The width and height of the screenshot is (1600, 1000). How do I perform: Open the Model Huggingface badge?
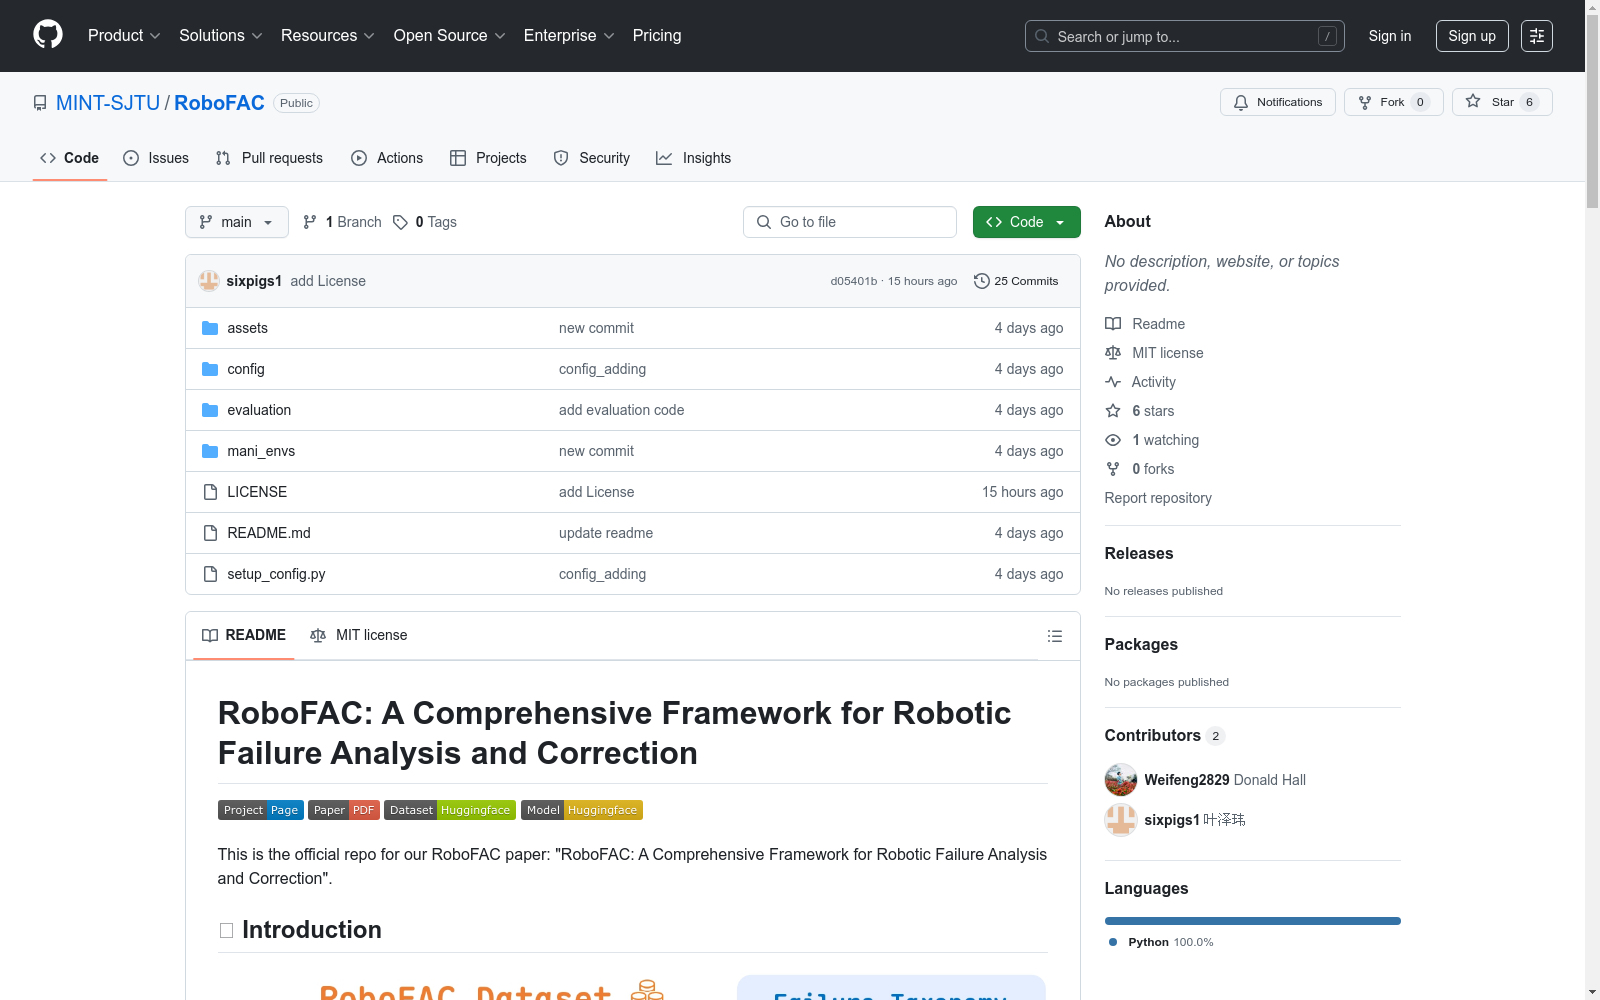582,810
